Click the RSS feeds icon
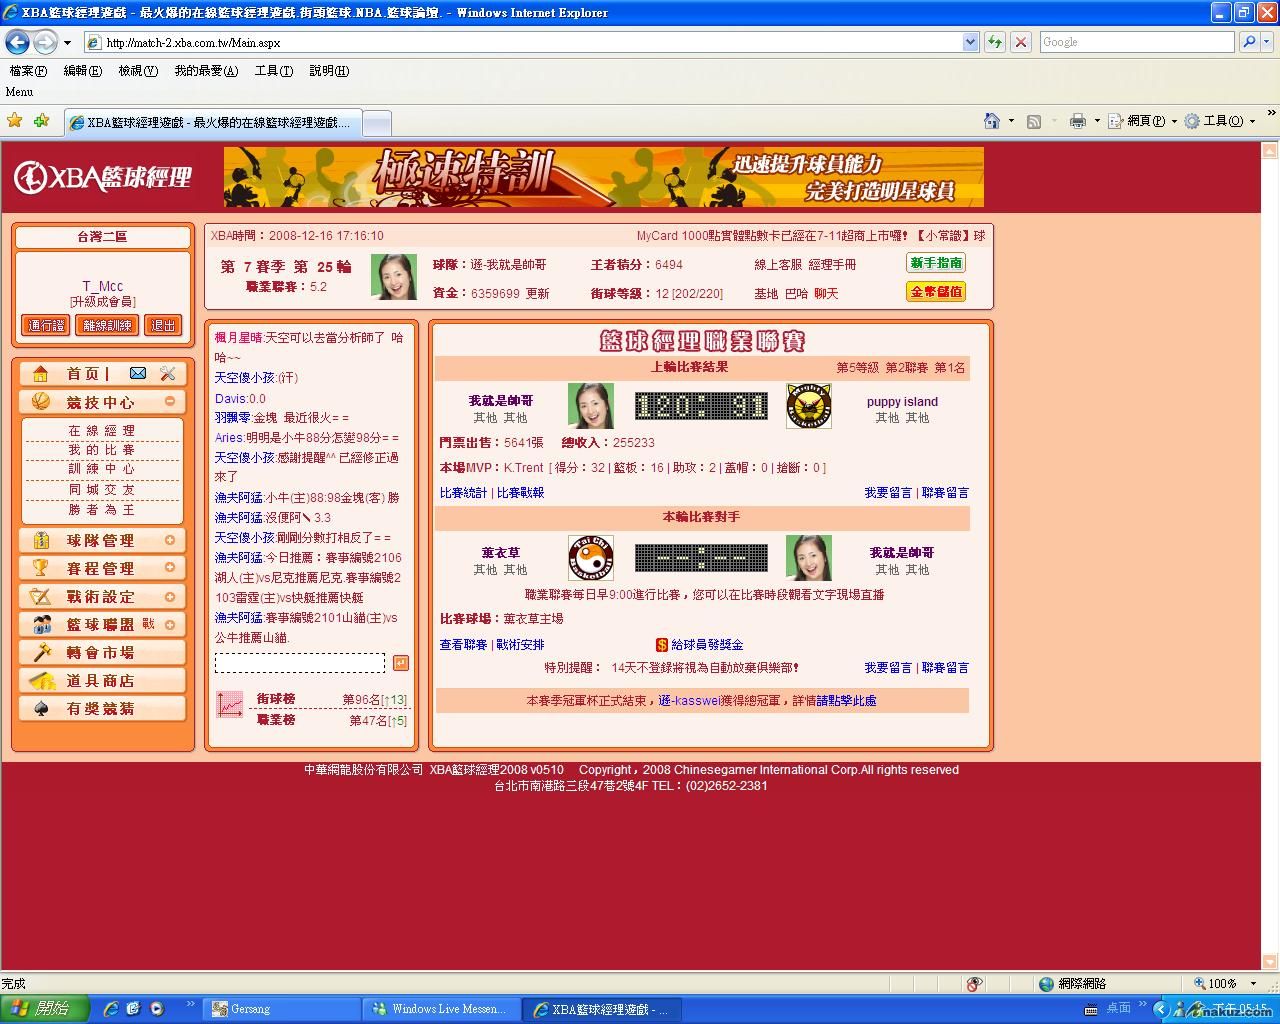This screenshot has height=1024, width=1280. [1034, 121]
